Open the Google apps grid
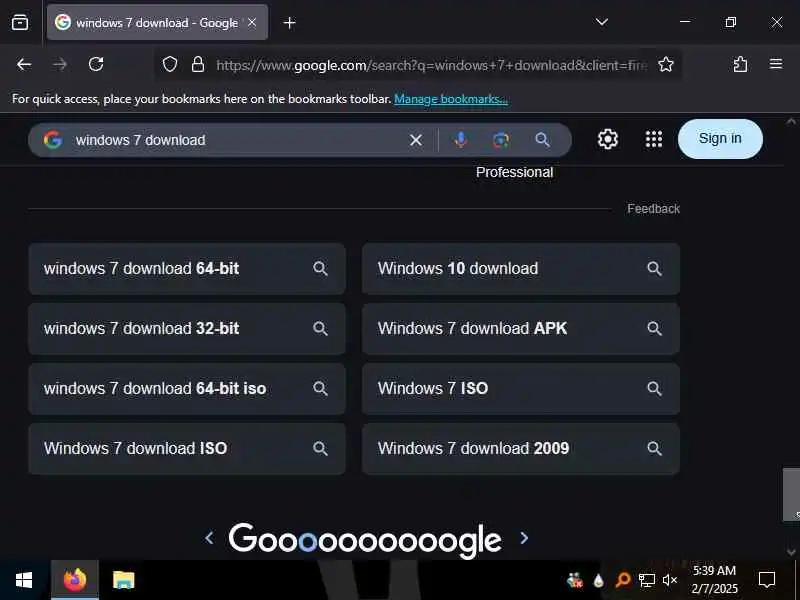Image resolution: width=800 pixels, height=600 pixels. pyautogui.click(x=654, y=139)
